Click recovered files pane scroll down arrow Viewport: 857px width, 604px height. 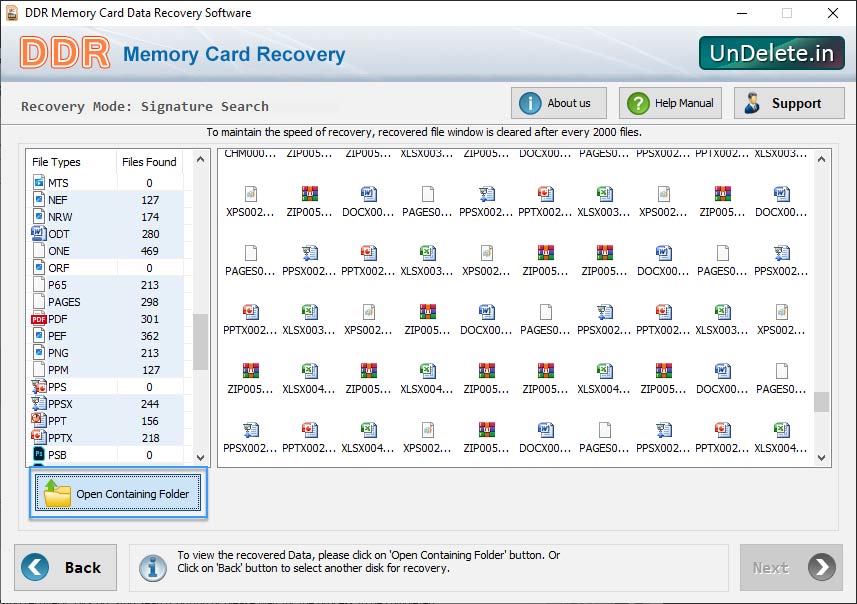[821, 458]
